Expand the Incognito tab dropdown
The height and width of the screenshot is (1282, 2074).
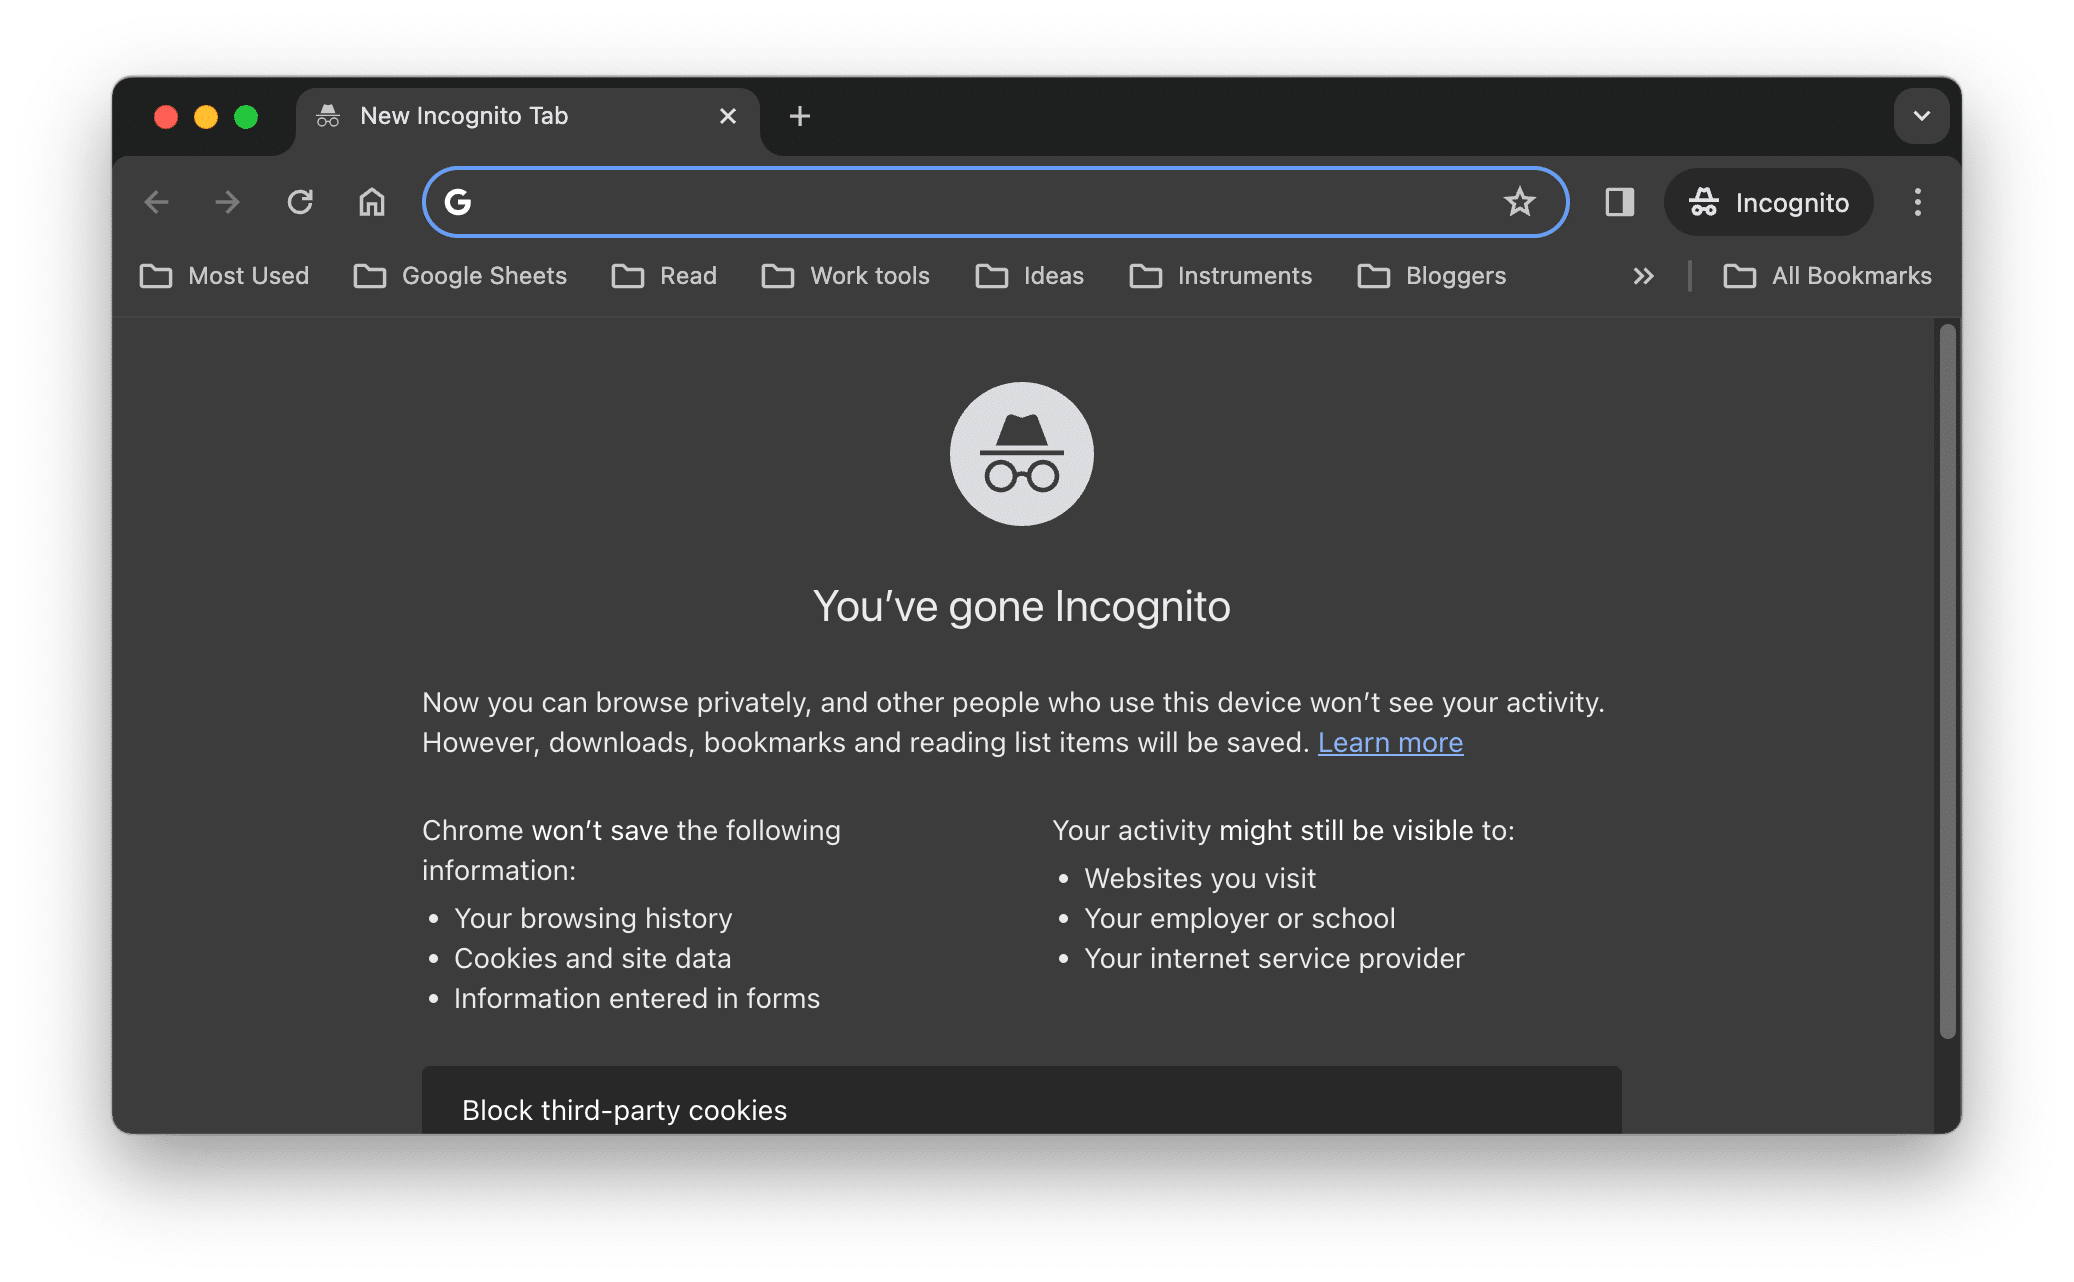[1921, 114]
